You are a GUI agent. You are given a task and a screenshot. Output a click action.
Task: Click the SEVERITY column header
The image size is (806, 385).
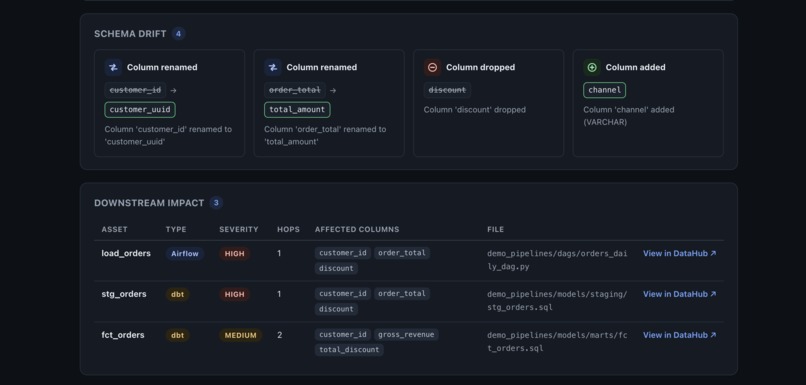coord(239,230)
